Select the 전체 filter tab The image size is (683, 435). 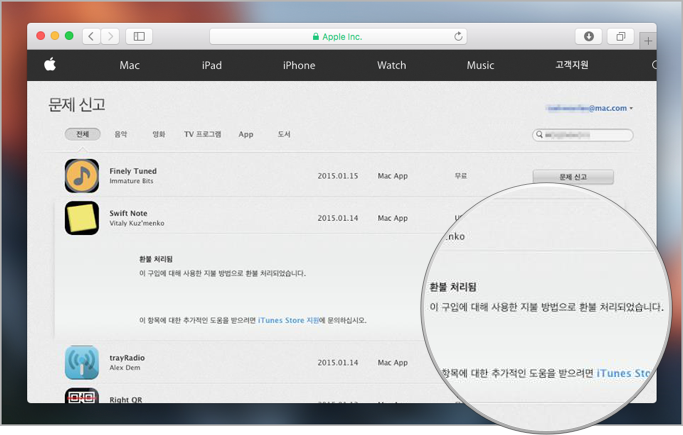83,134
